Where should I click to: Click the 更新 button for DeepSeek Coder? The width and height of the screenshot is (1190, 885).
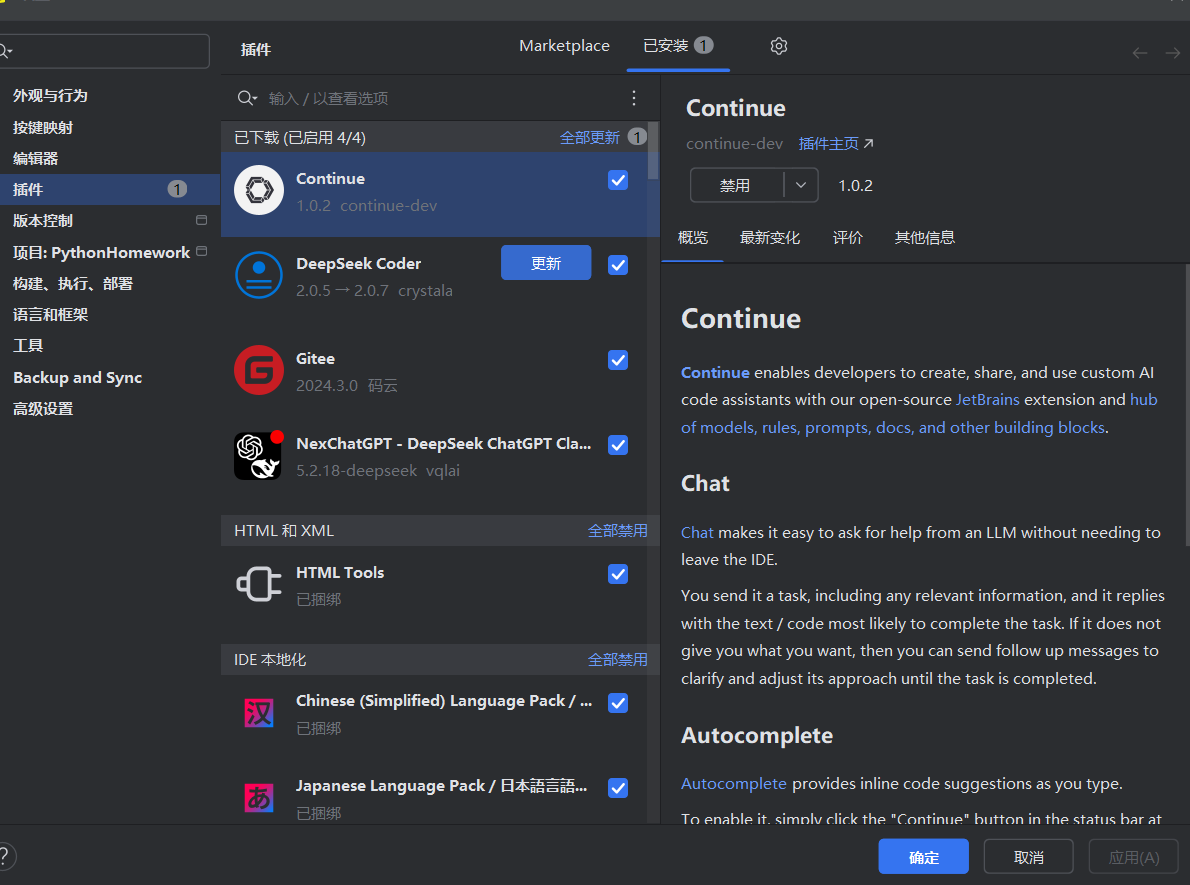(546, 263)
